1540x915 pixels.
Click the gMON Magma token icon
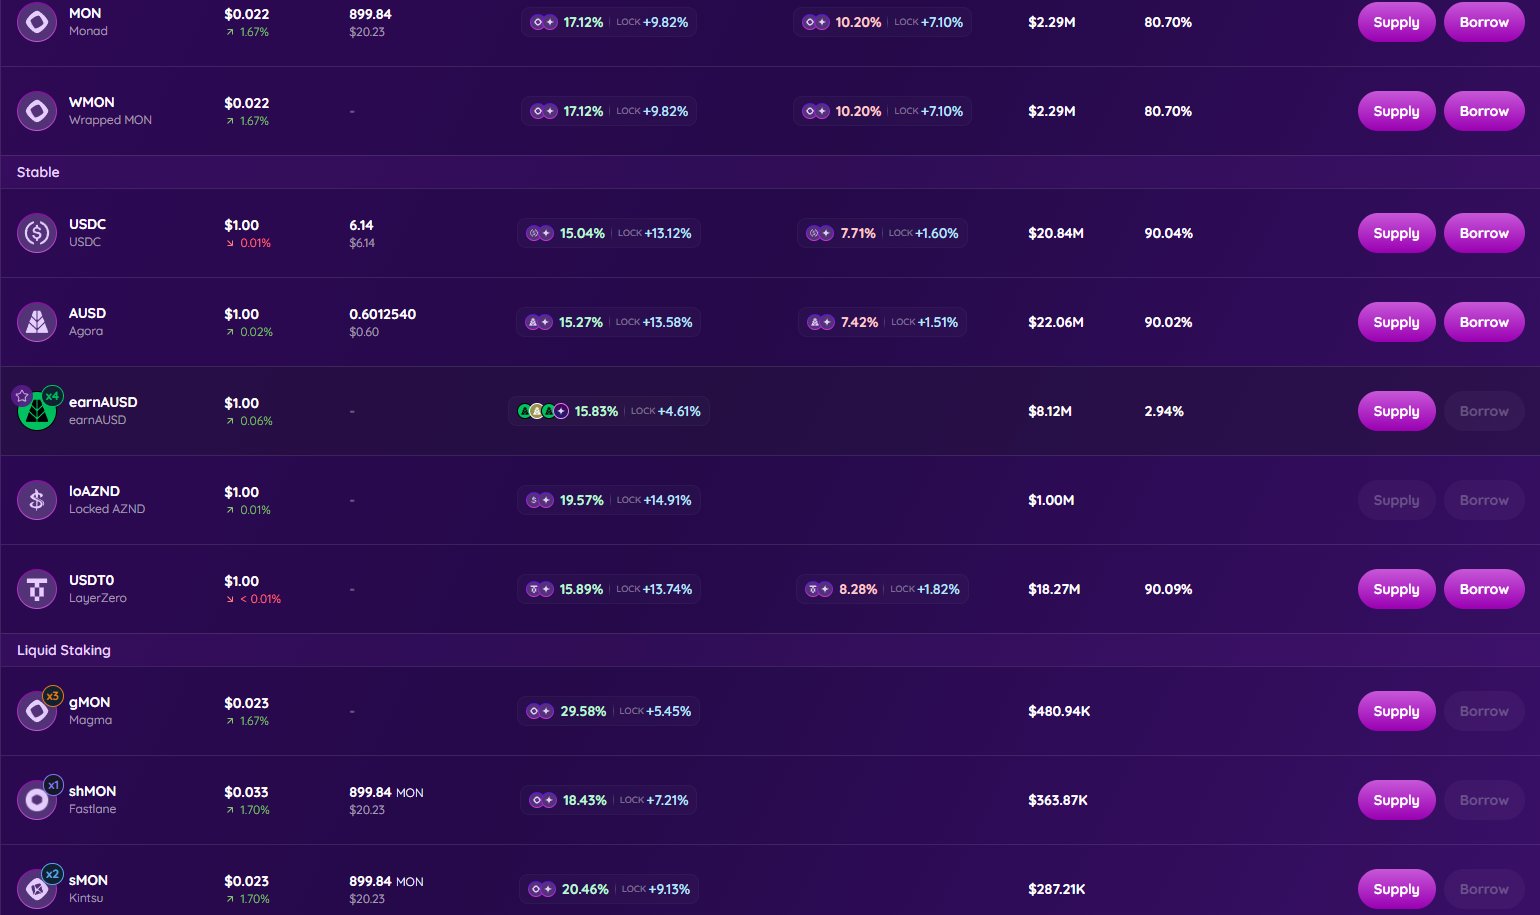pyautogui.click(x=37, y=711)
